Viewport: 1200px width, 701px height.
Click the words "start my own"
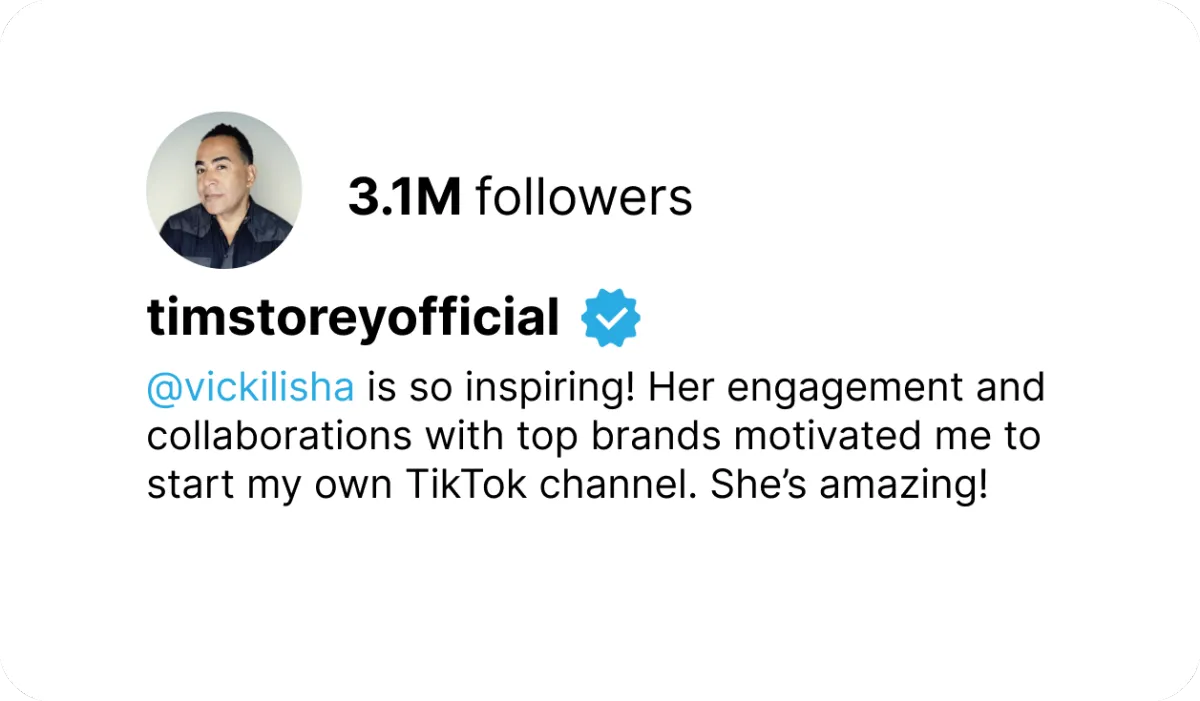coord(269,485)
